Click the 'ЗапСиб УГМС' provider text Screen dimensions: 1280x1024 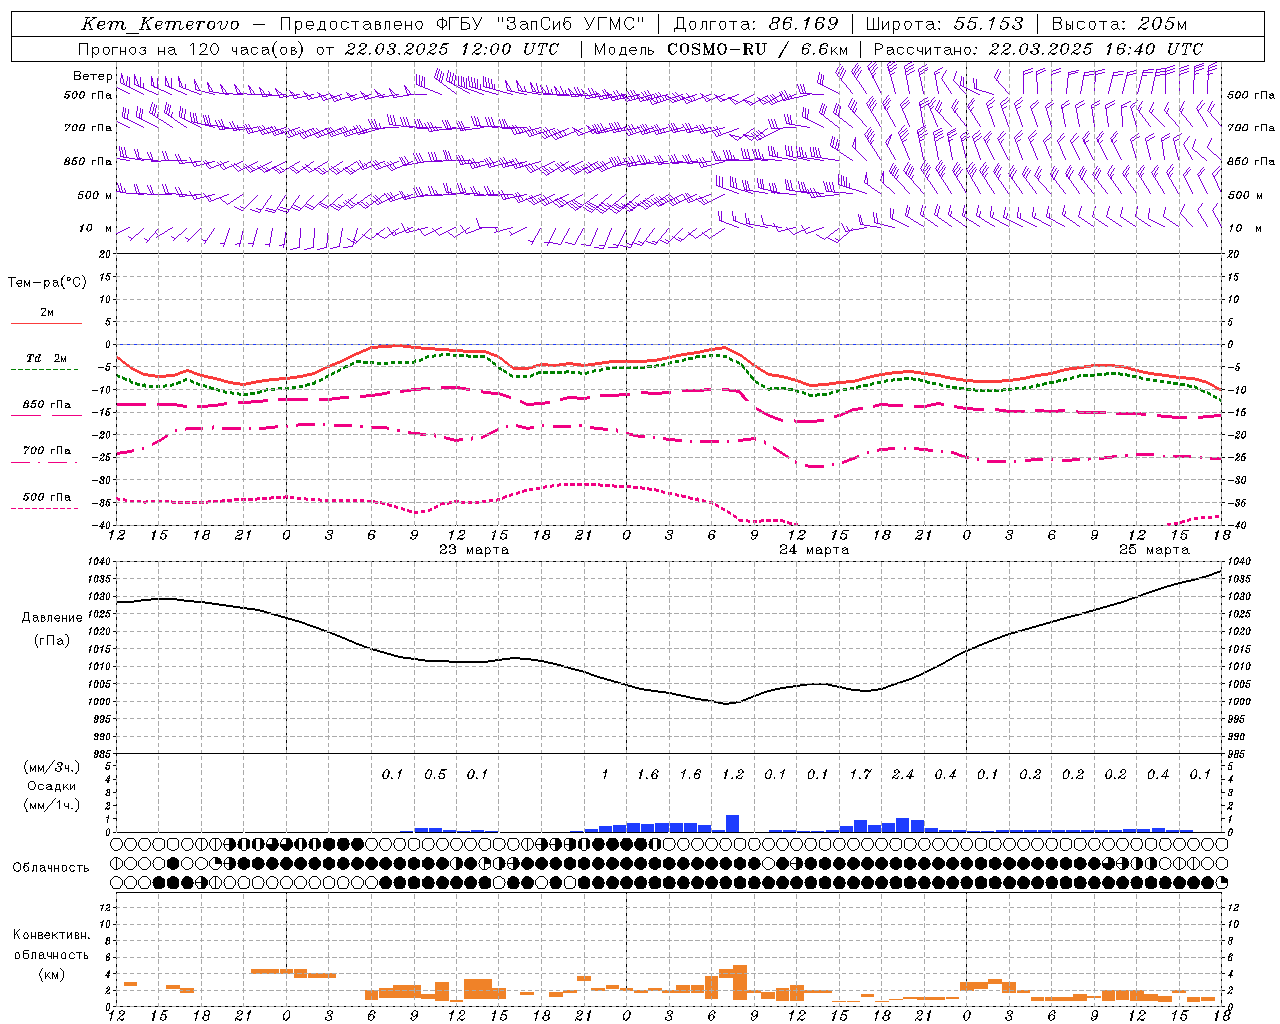[x=570, y=24]
